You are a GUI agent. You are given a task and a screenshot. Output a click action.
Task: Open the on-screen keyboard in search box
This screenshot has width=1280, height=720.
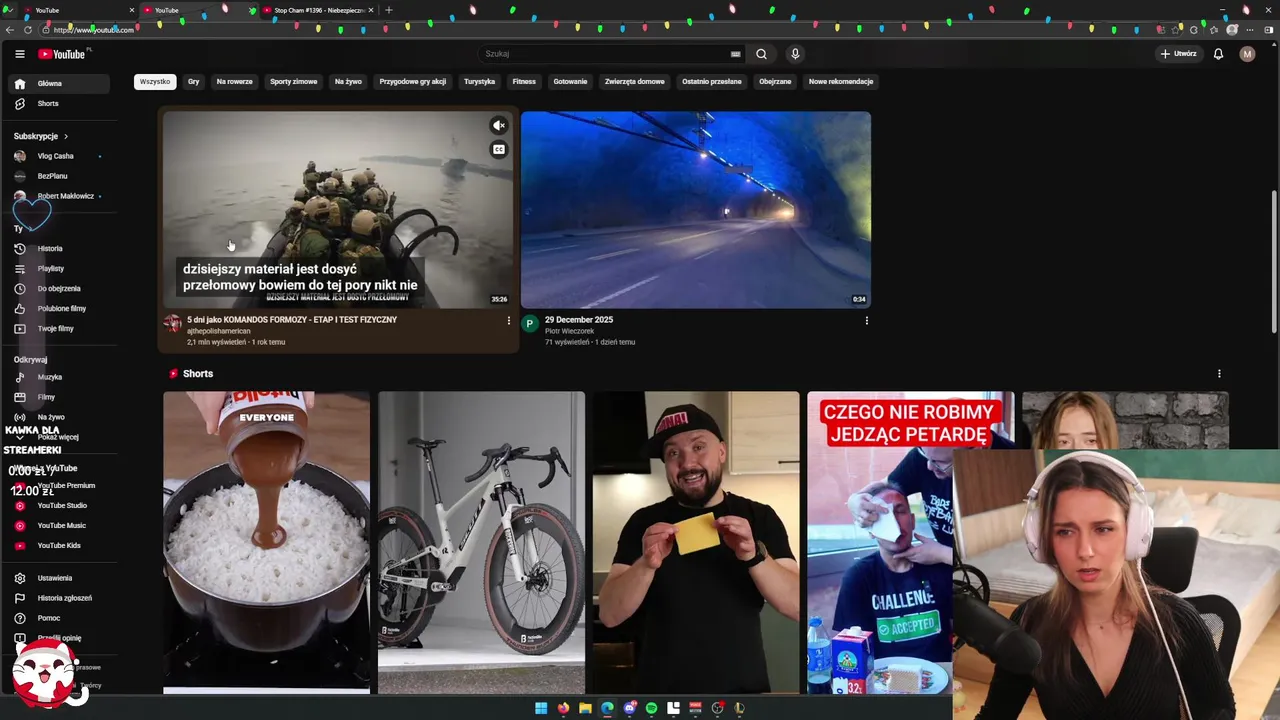736,54
